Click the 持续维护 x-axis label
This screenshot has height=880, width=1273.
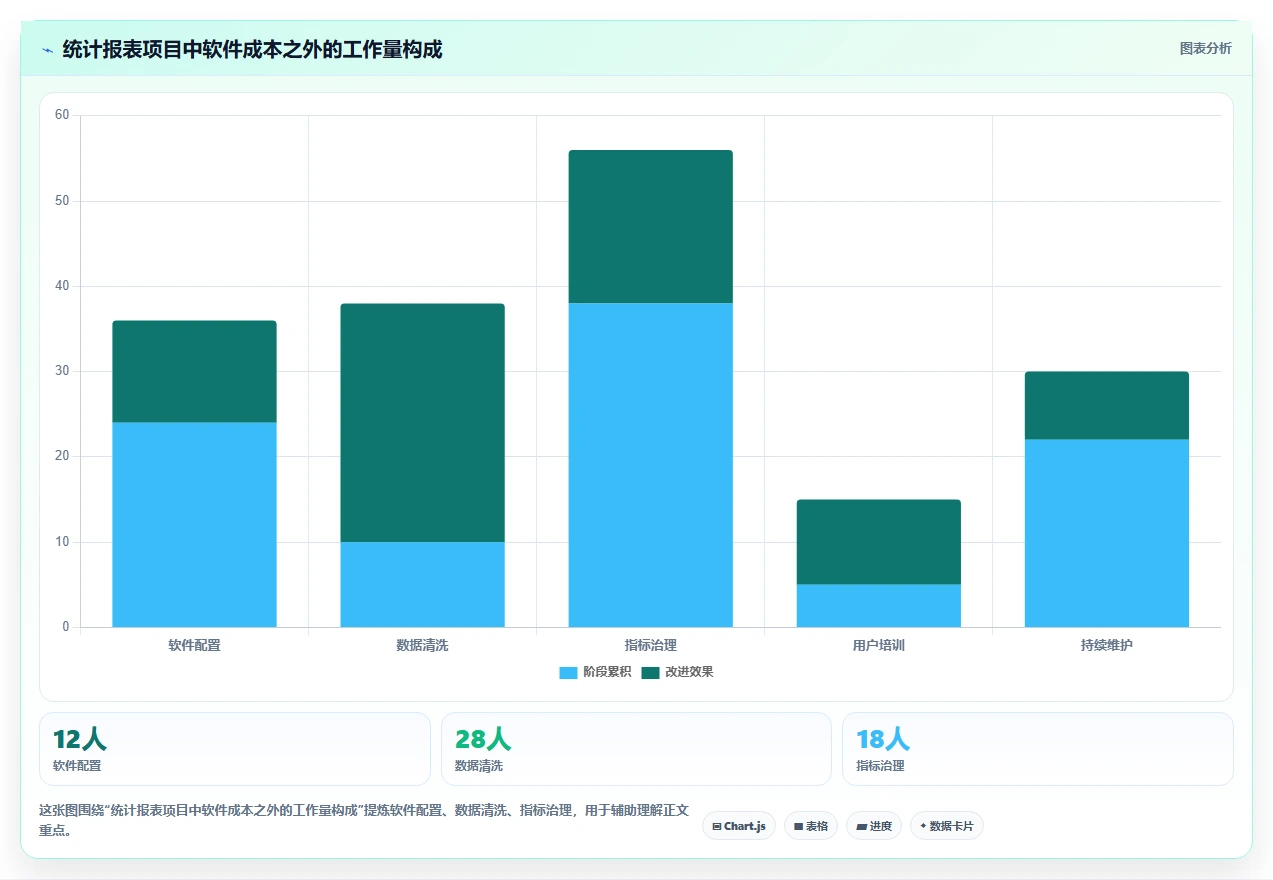[x=1106, y=645]
